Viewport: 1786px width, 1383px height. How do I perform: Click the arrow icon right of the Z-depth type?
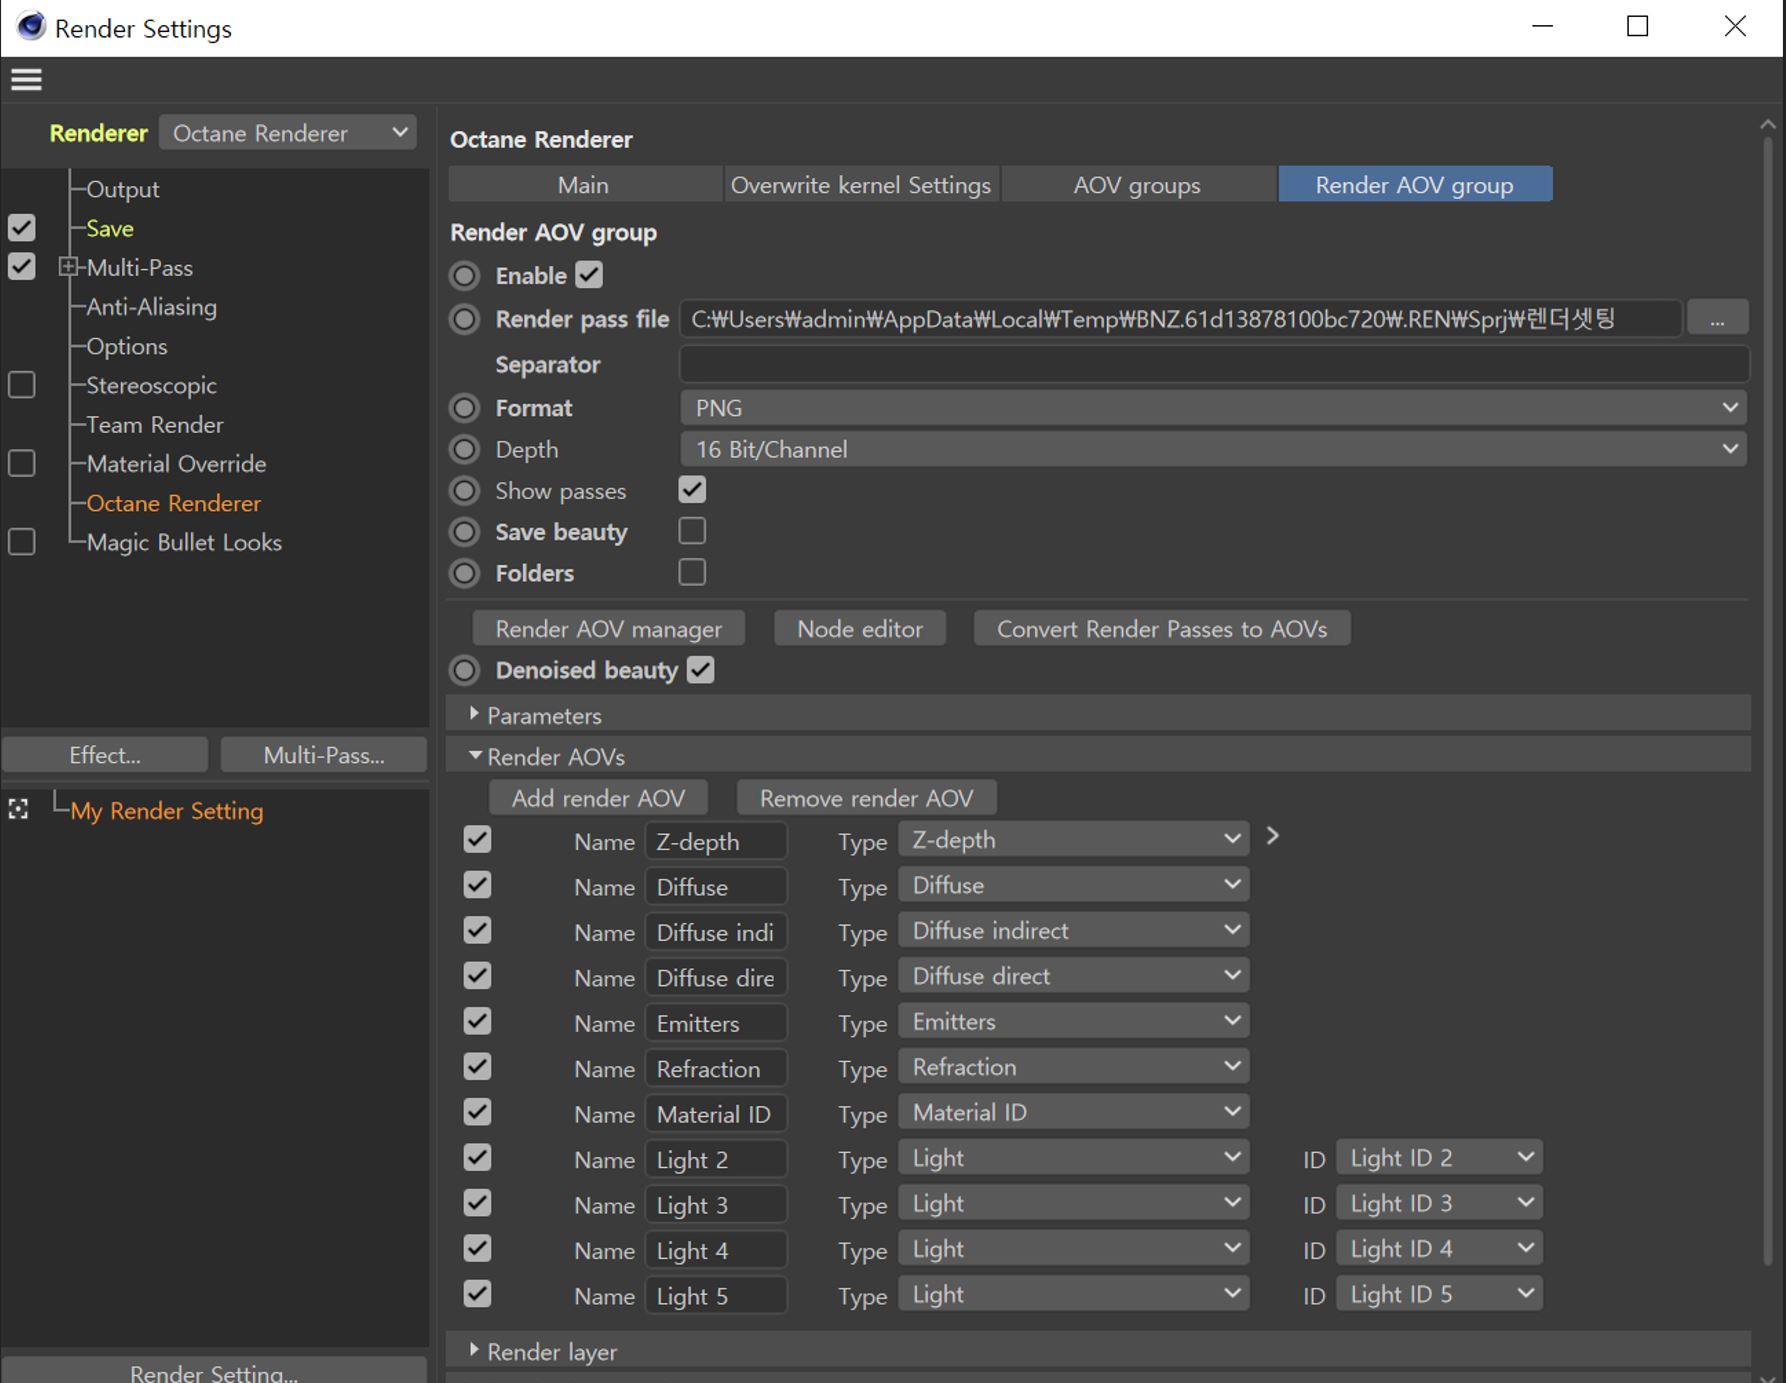[1272, 836]
